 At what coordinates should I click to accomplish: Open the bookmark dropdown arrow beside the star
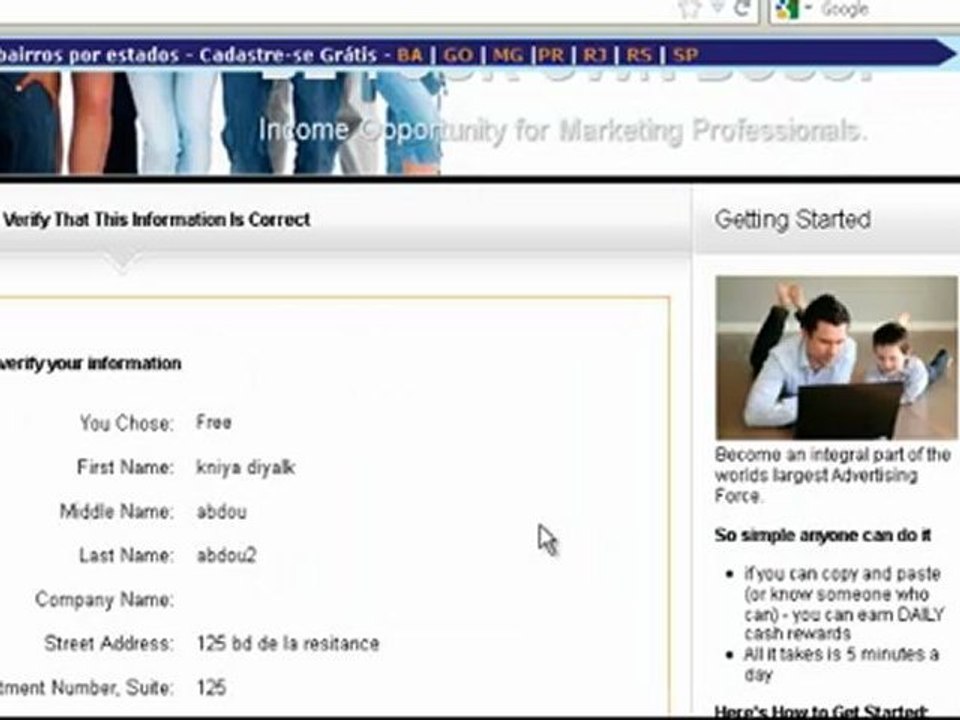pyautogui.click(x=718, y=7)
